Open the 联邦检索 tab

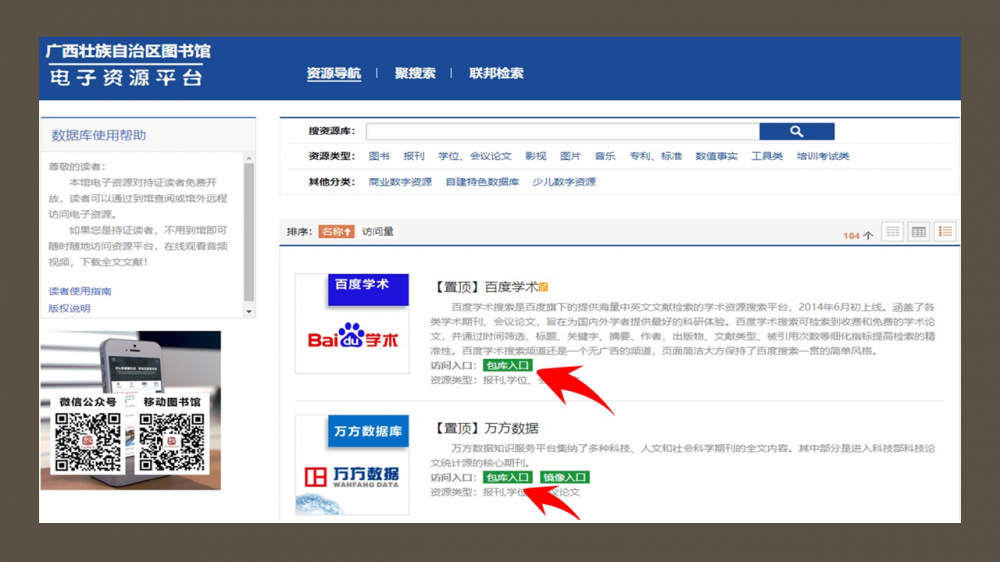tap(496, 73)
